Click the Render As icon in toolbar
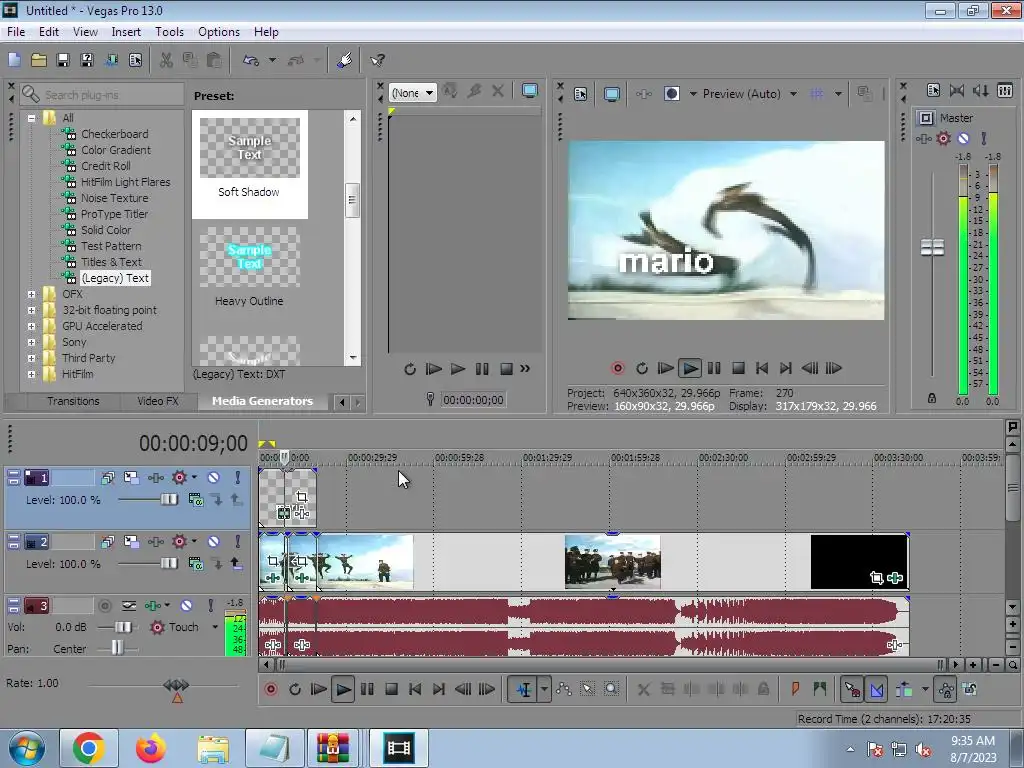Viewport: 1024px width, 768px height. 111,60
